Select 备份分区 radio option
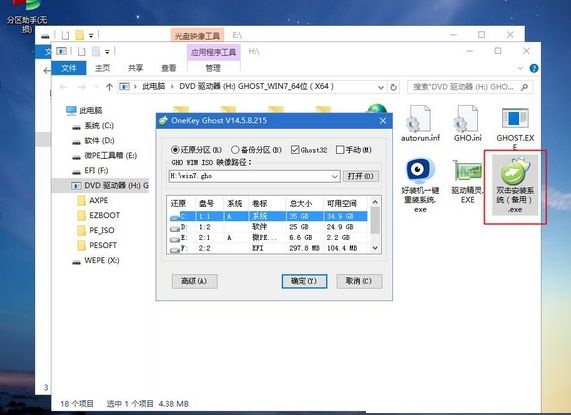The width and height of the screenshot is (571, 415). point(256,150)
